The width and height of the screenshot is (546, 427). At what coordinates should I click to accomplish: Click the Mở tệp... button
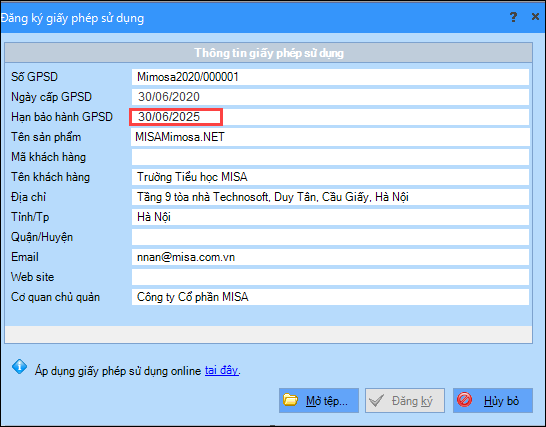[x=319, y=401]
